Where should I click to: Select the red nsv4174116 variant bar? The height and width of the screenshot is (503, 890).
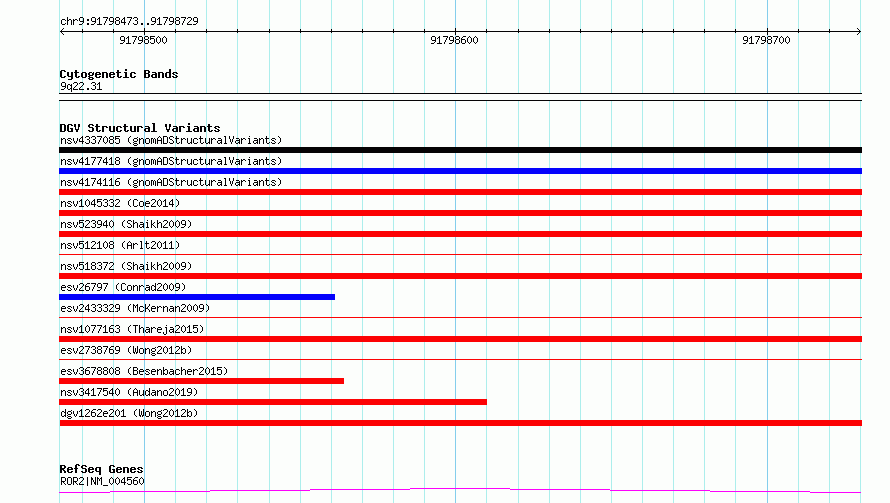pos(460,192)
